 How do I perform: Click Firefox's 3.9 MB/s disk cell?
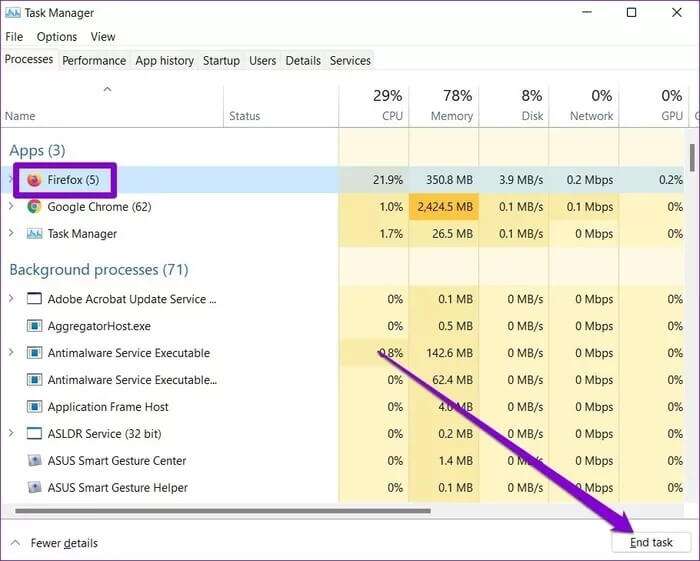[514, 180]
